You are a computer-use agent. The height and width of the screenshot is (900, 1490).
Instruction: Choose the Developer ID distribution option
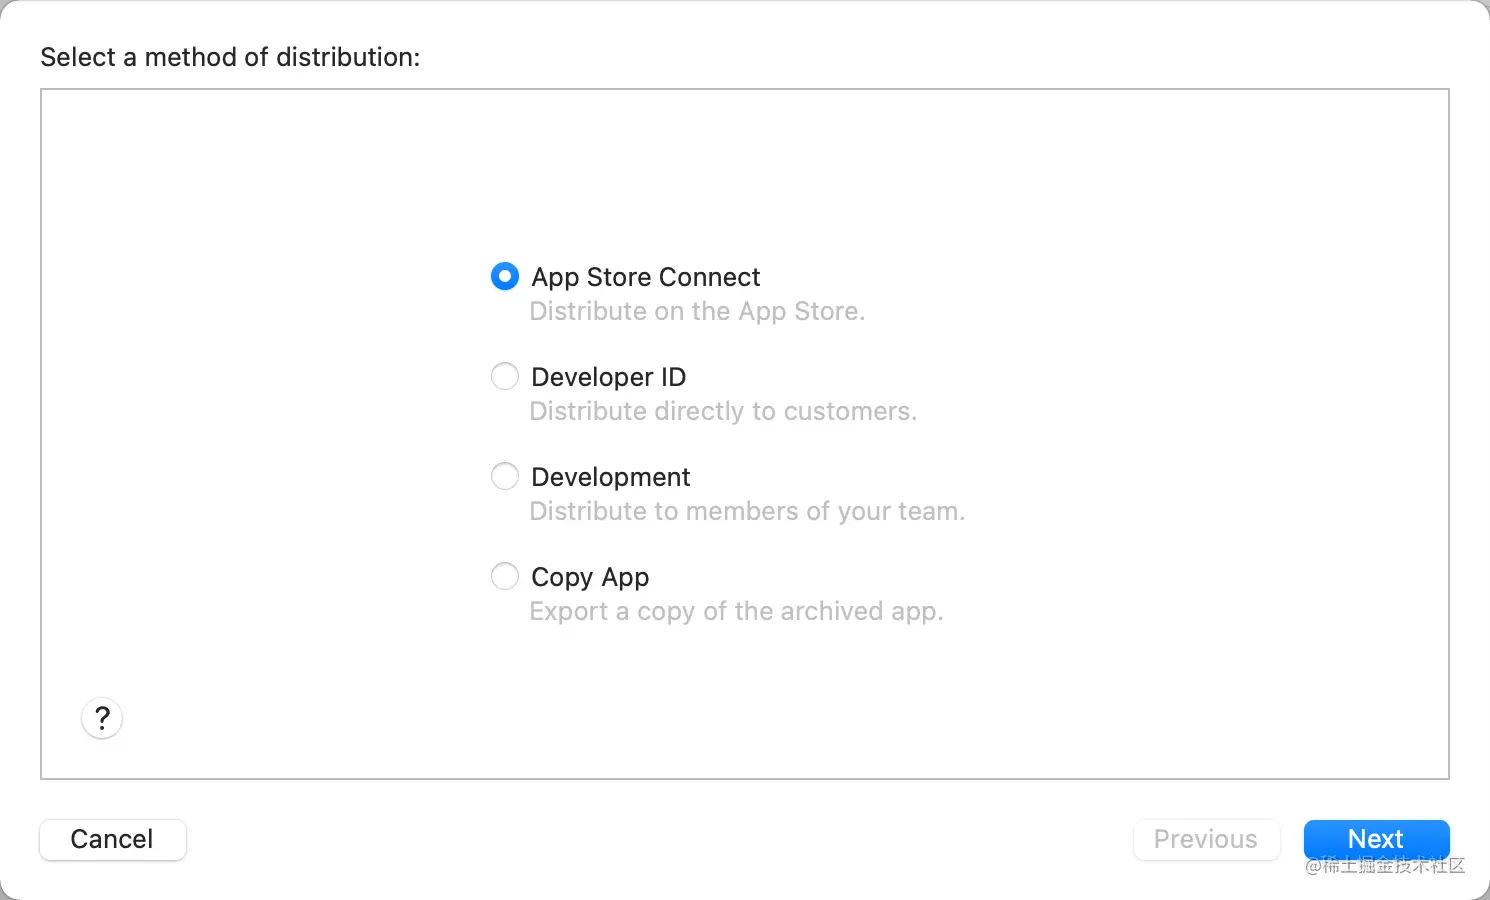coord(505,376)
